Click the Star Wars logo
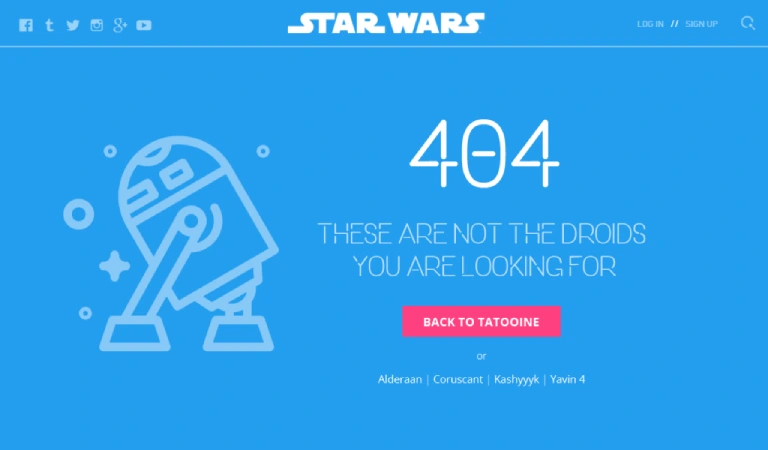 coord(386,23)
